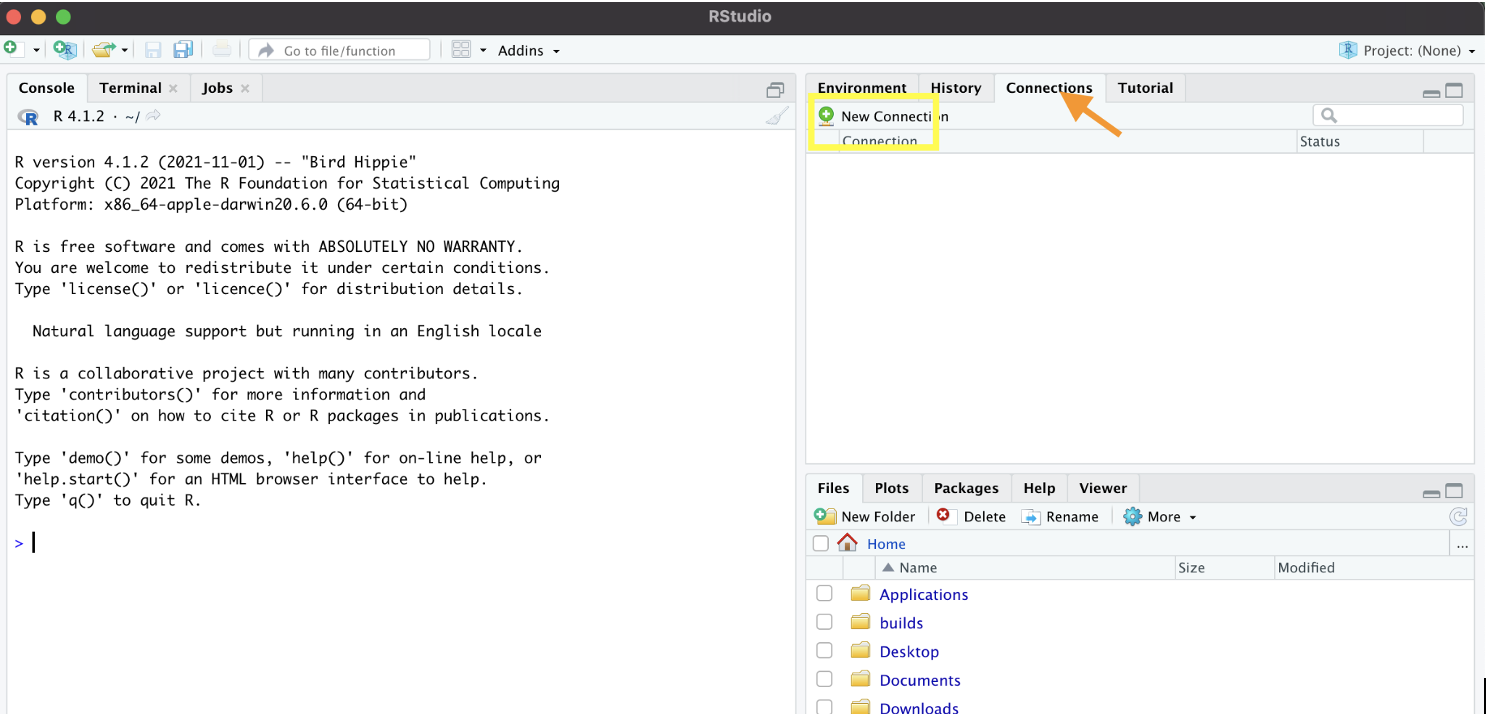Expand the recent files dropdown arrow

[126, 50]
